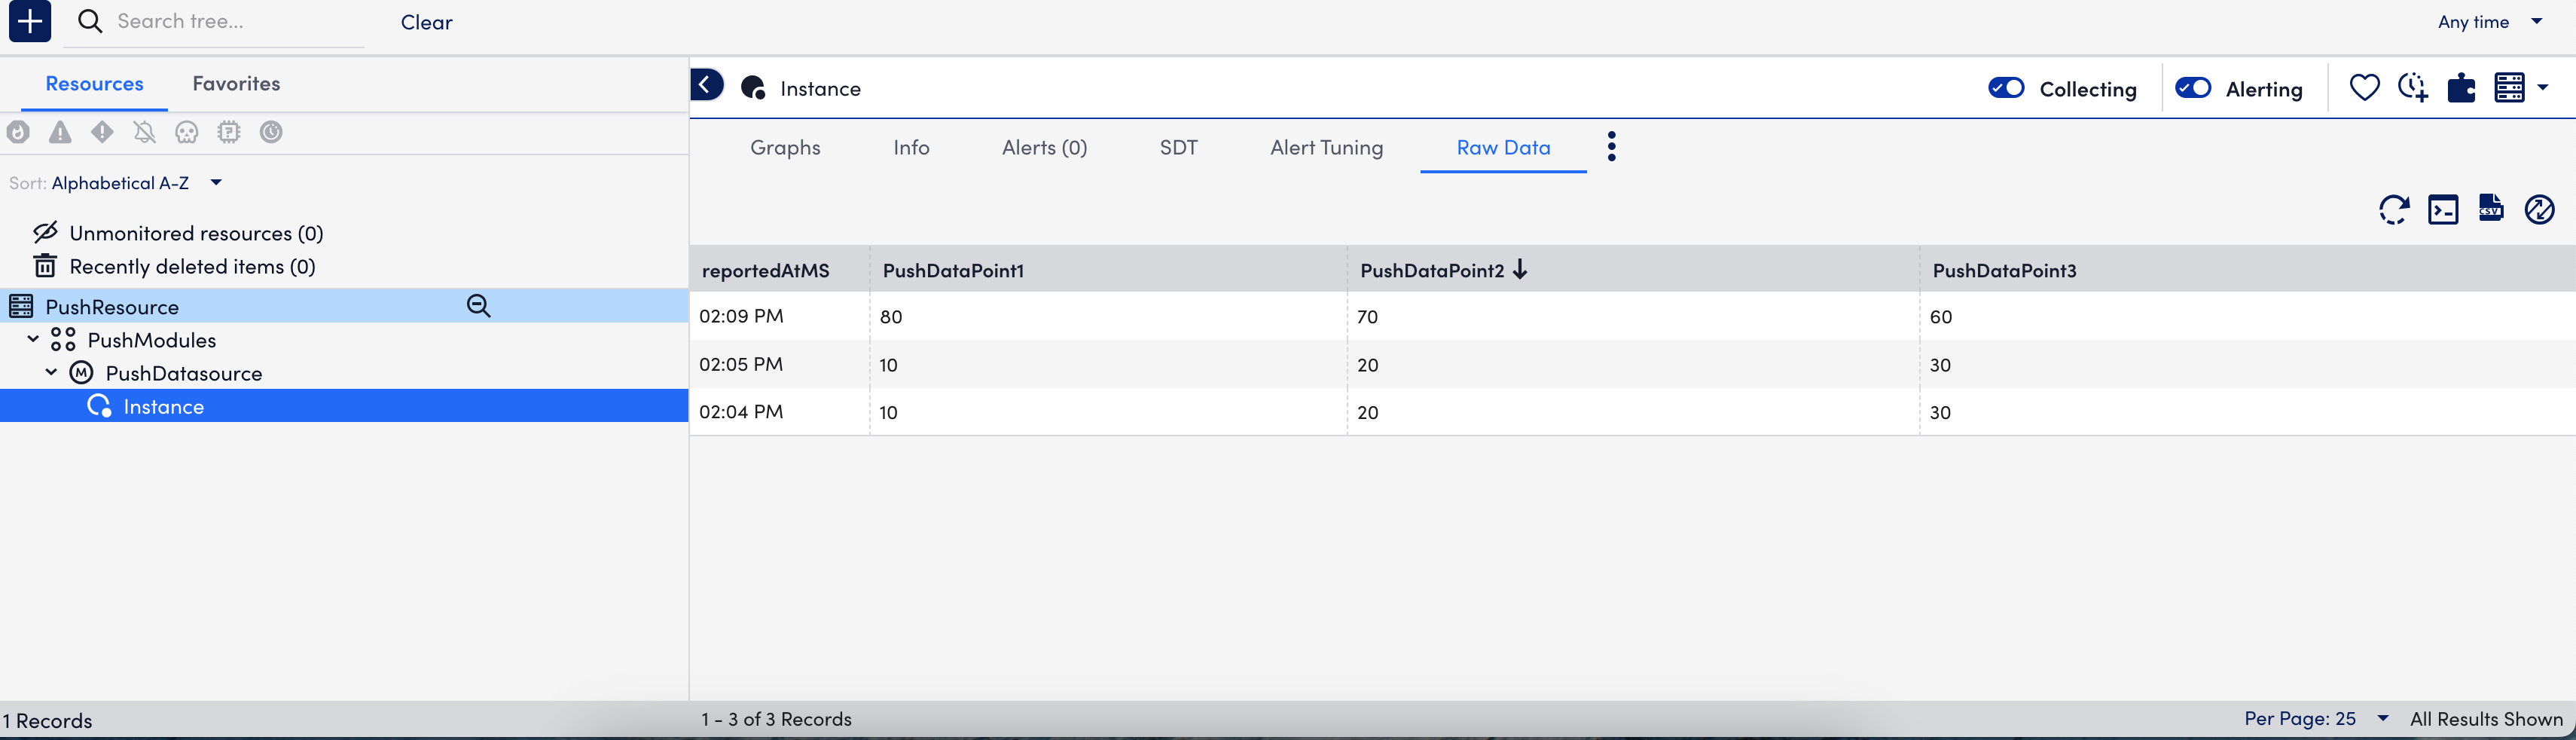Open the SDT tab
The image size is (2576, 740).
(x=1178, y=147)
